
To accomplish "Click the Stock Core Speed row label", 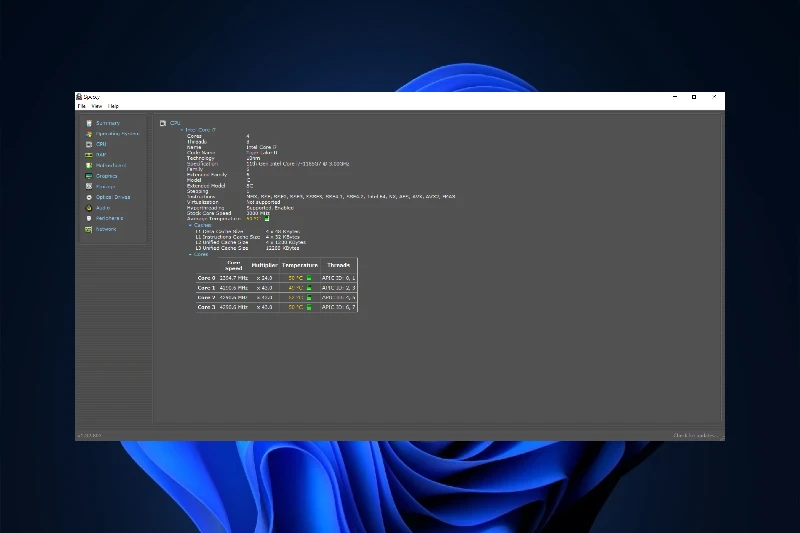I will (209, 213).
